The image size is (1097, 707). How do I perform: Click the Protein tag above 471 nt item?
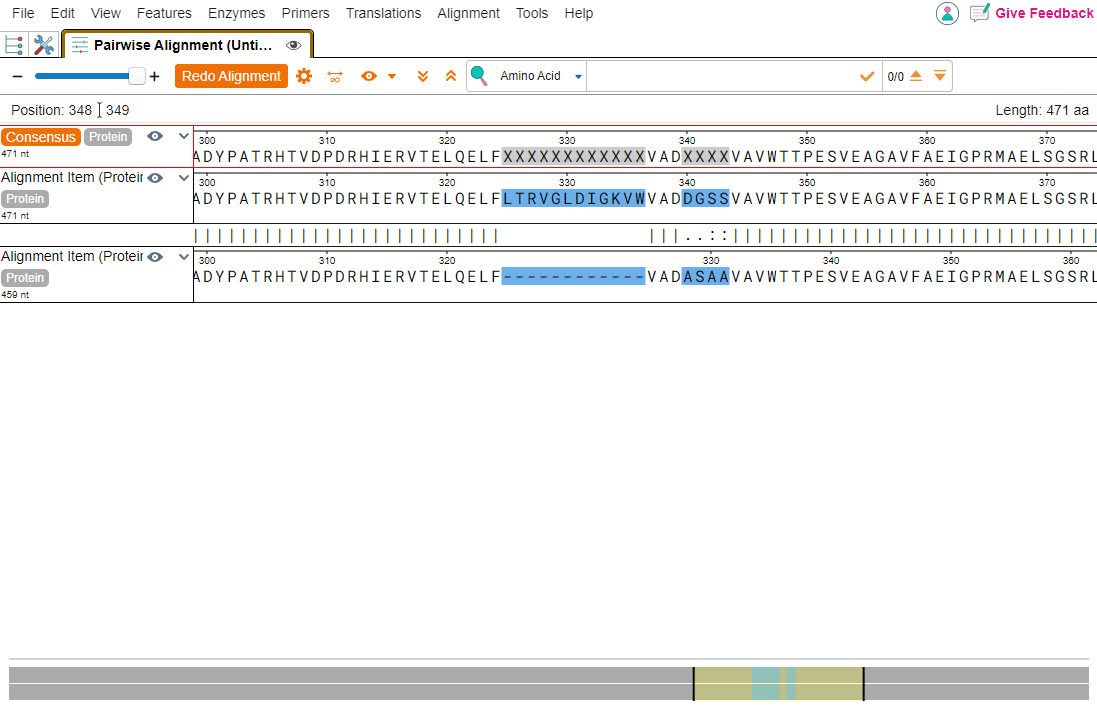pyautogui.click(x=25, y=199)
